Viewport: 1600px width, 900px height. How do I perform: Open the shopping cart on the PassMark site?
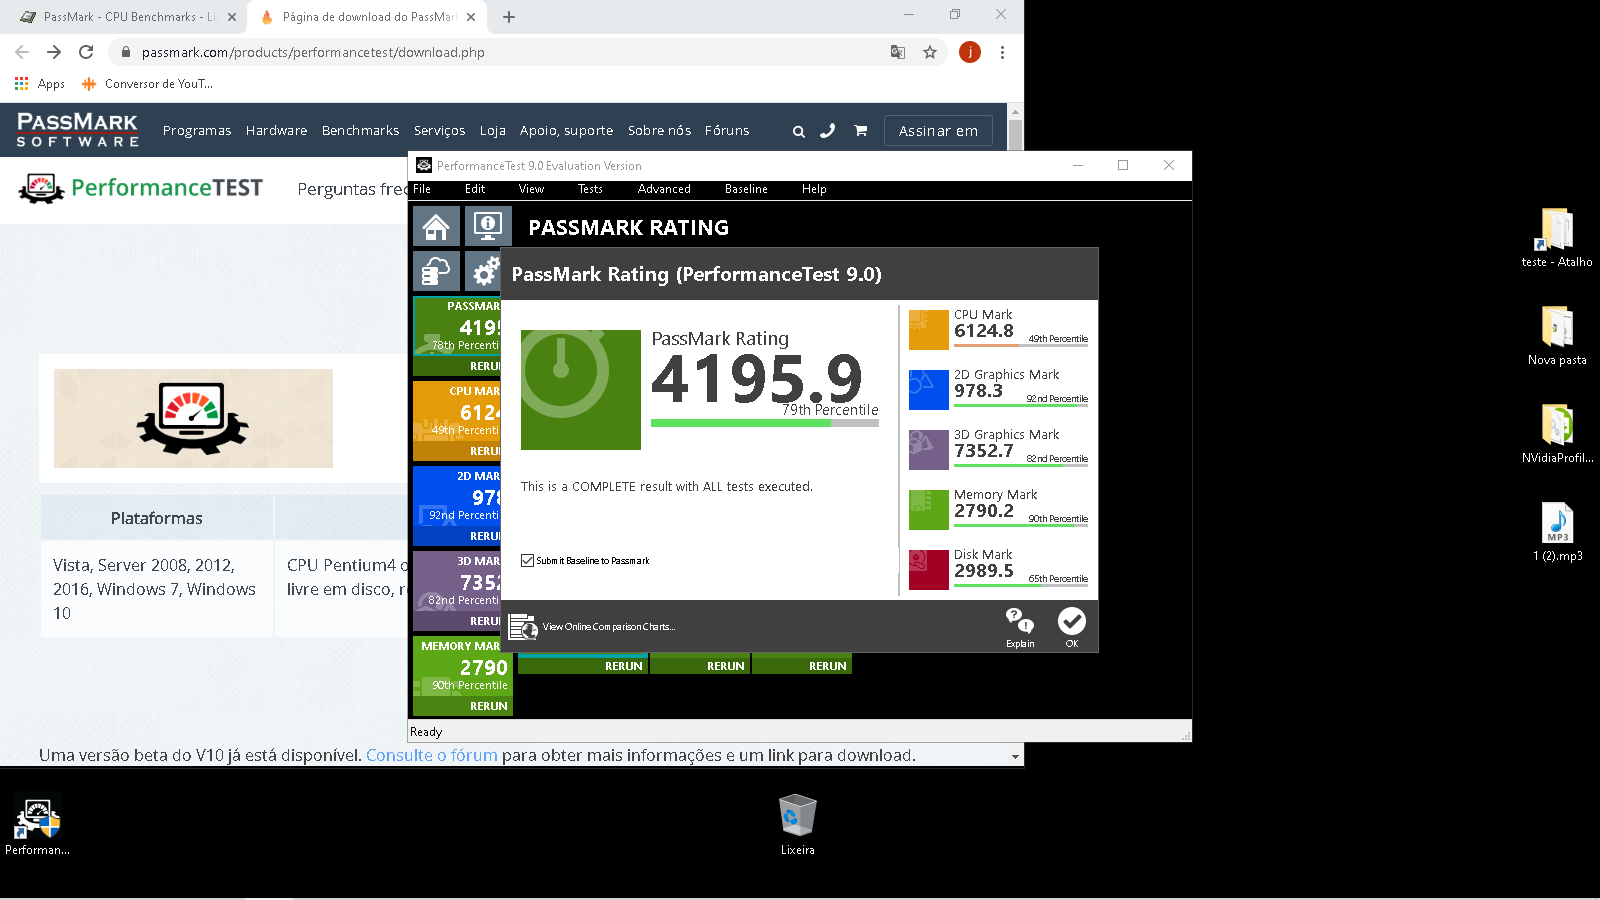click(860, 131)
